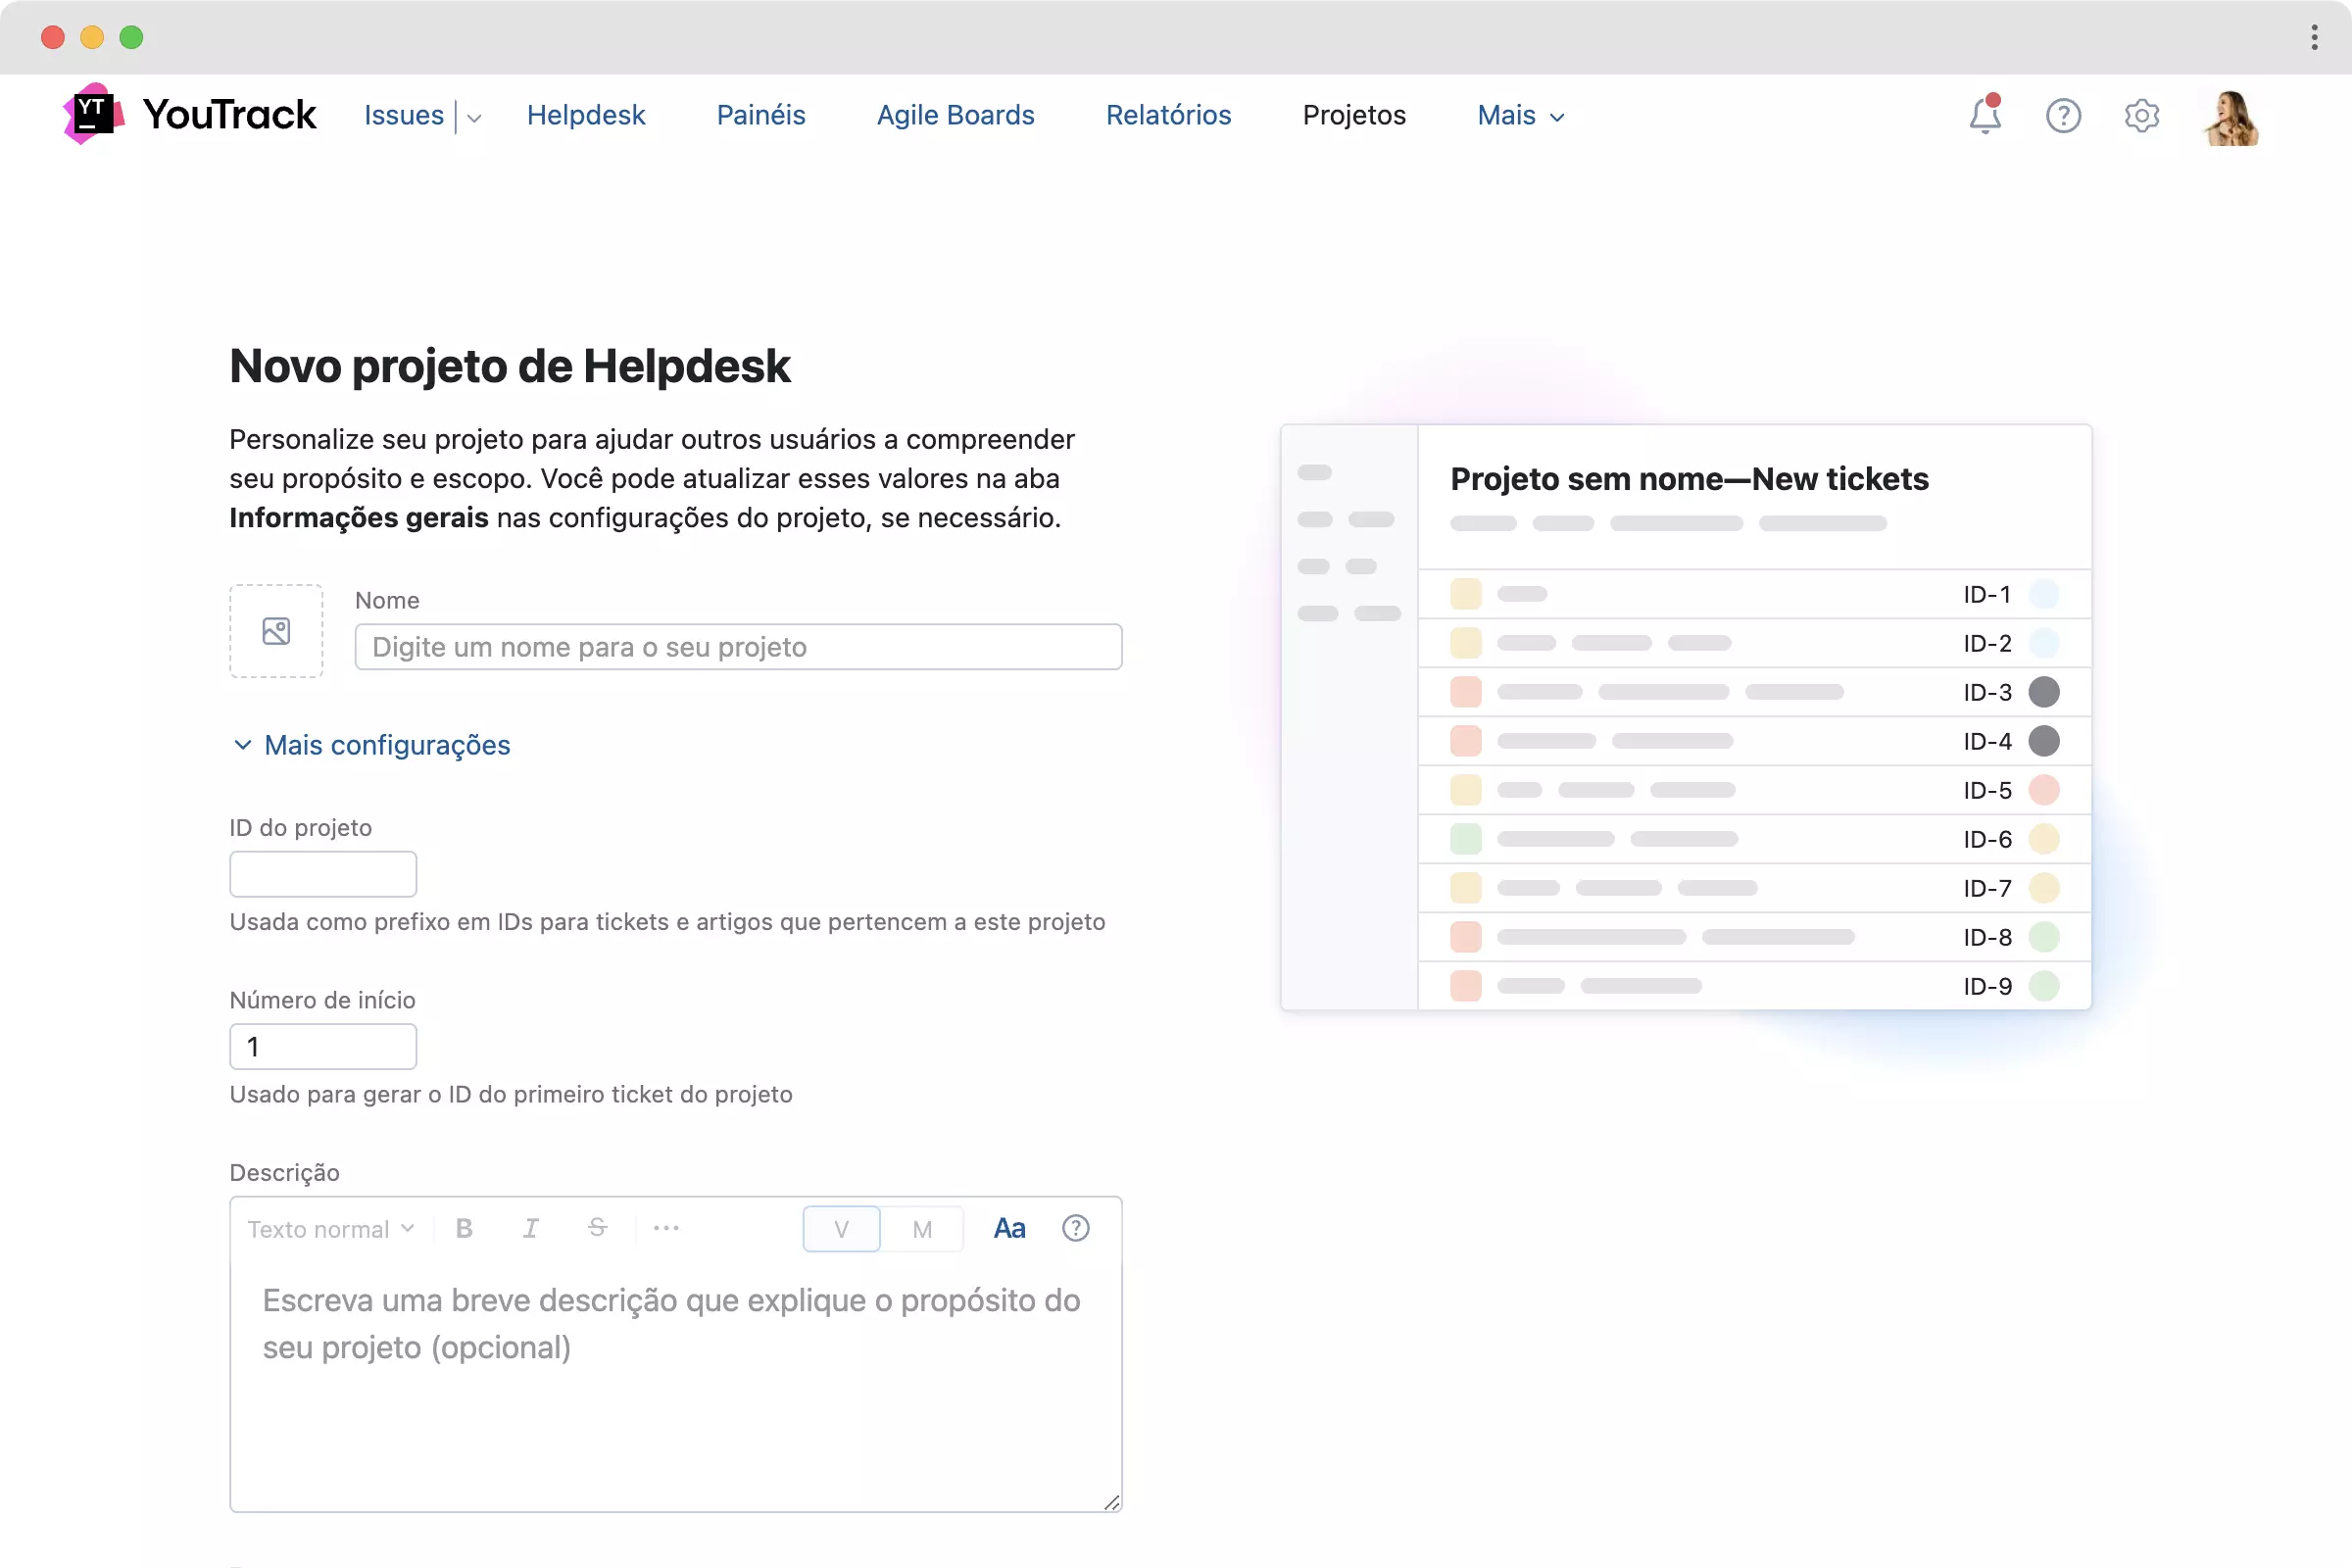Upload a project icon image

pos(276,631)
